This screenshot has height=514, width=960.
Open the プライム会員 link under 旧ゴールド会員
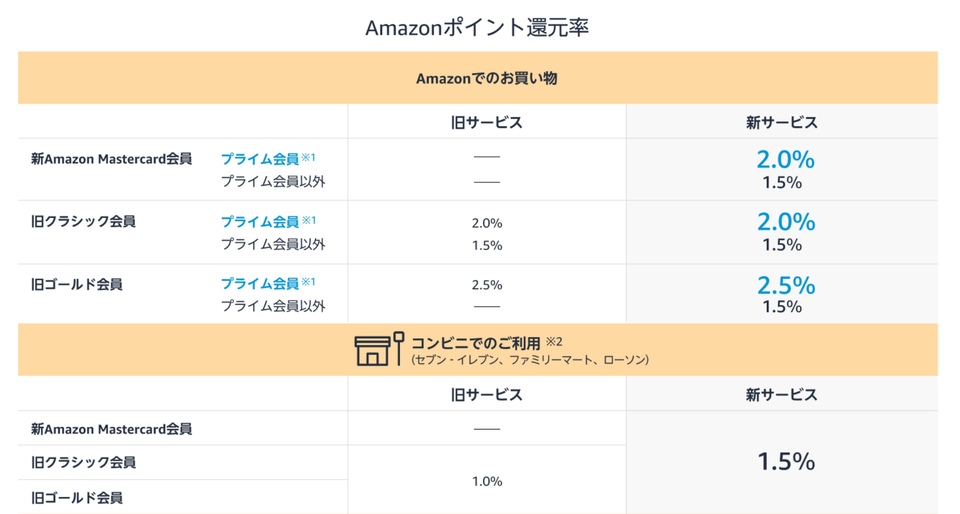[260, 283]
